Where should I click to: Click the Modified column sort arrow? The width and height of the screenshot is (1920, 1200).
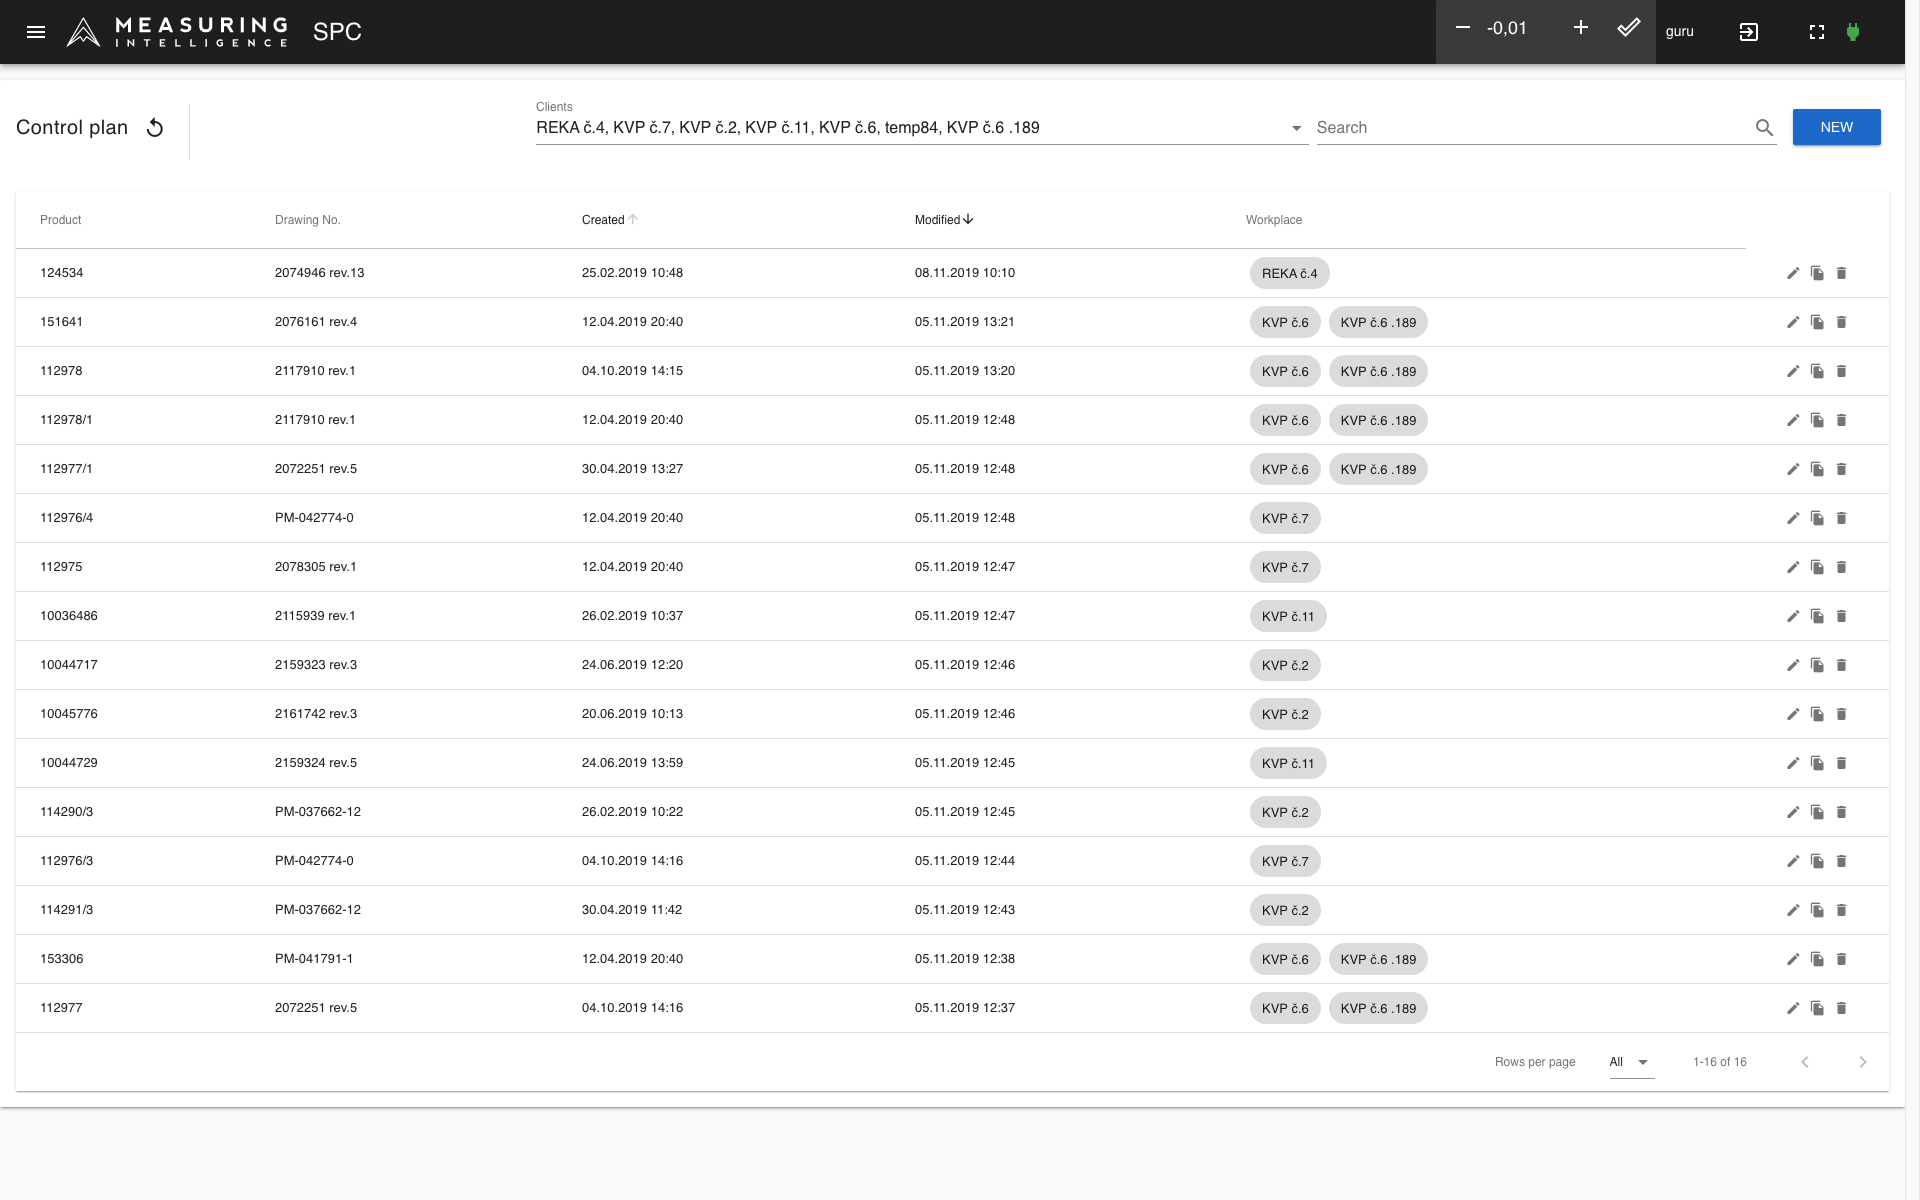969,220
